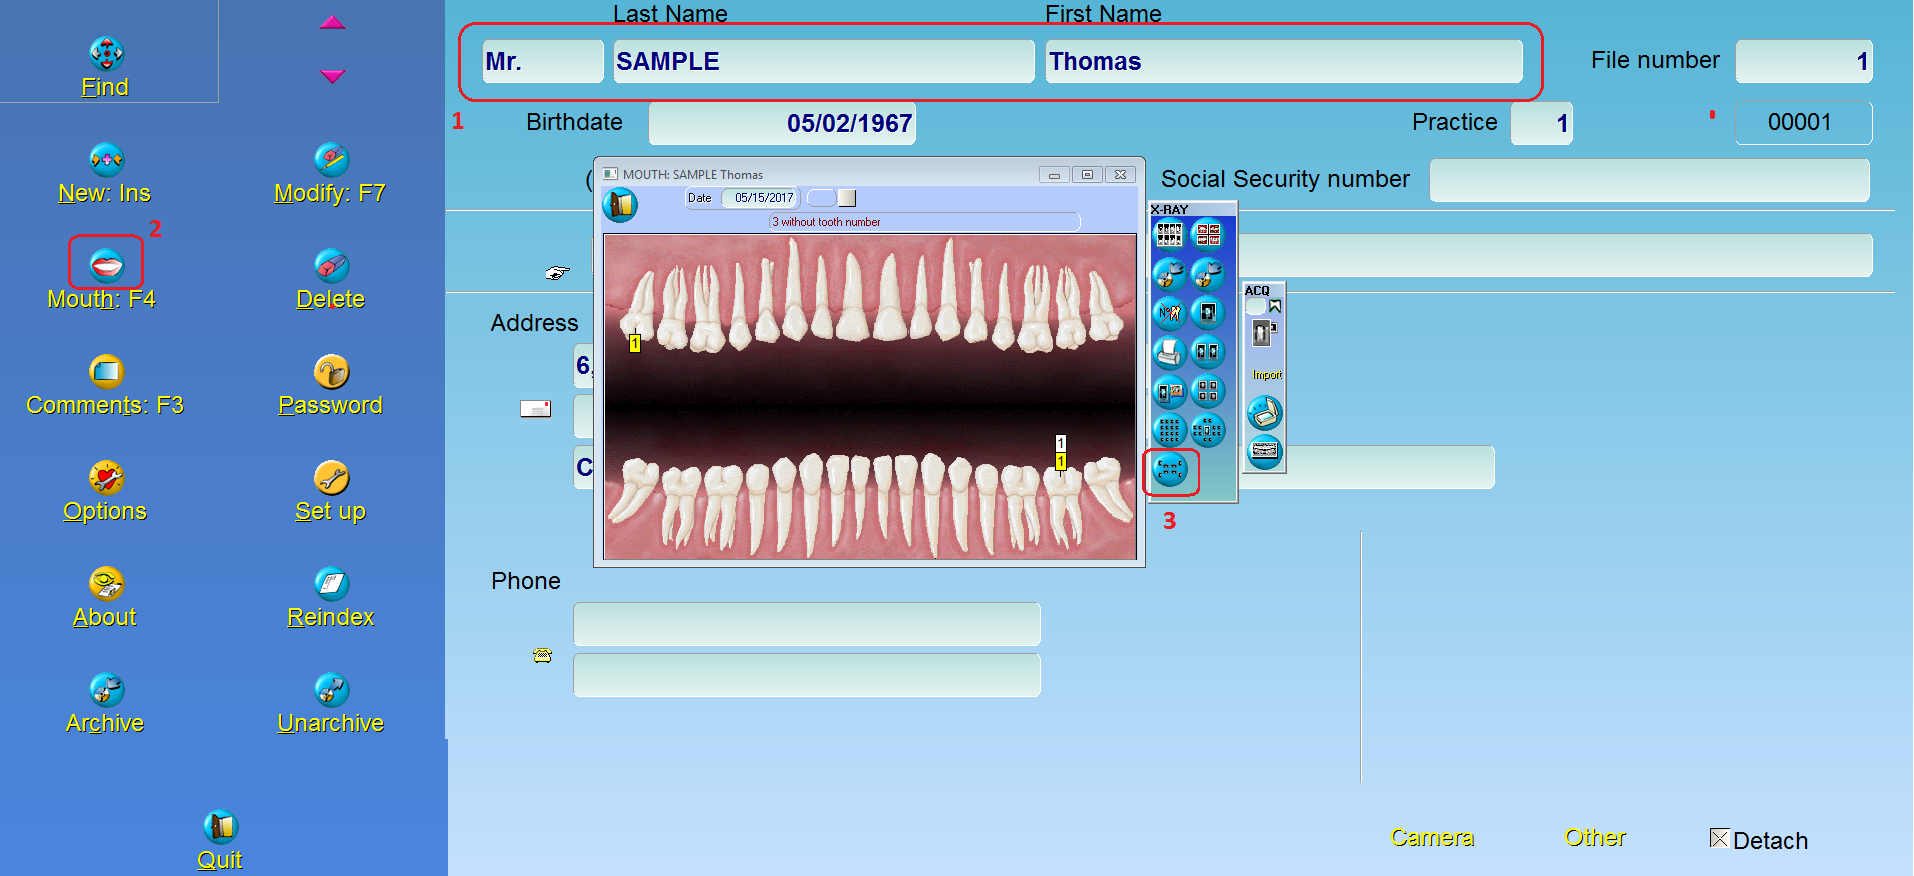Click the red-circled X-RAY panel icon
This screenshot has height=876, width=1914.
pos(1169,469)
